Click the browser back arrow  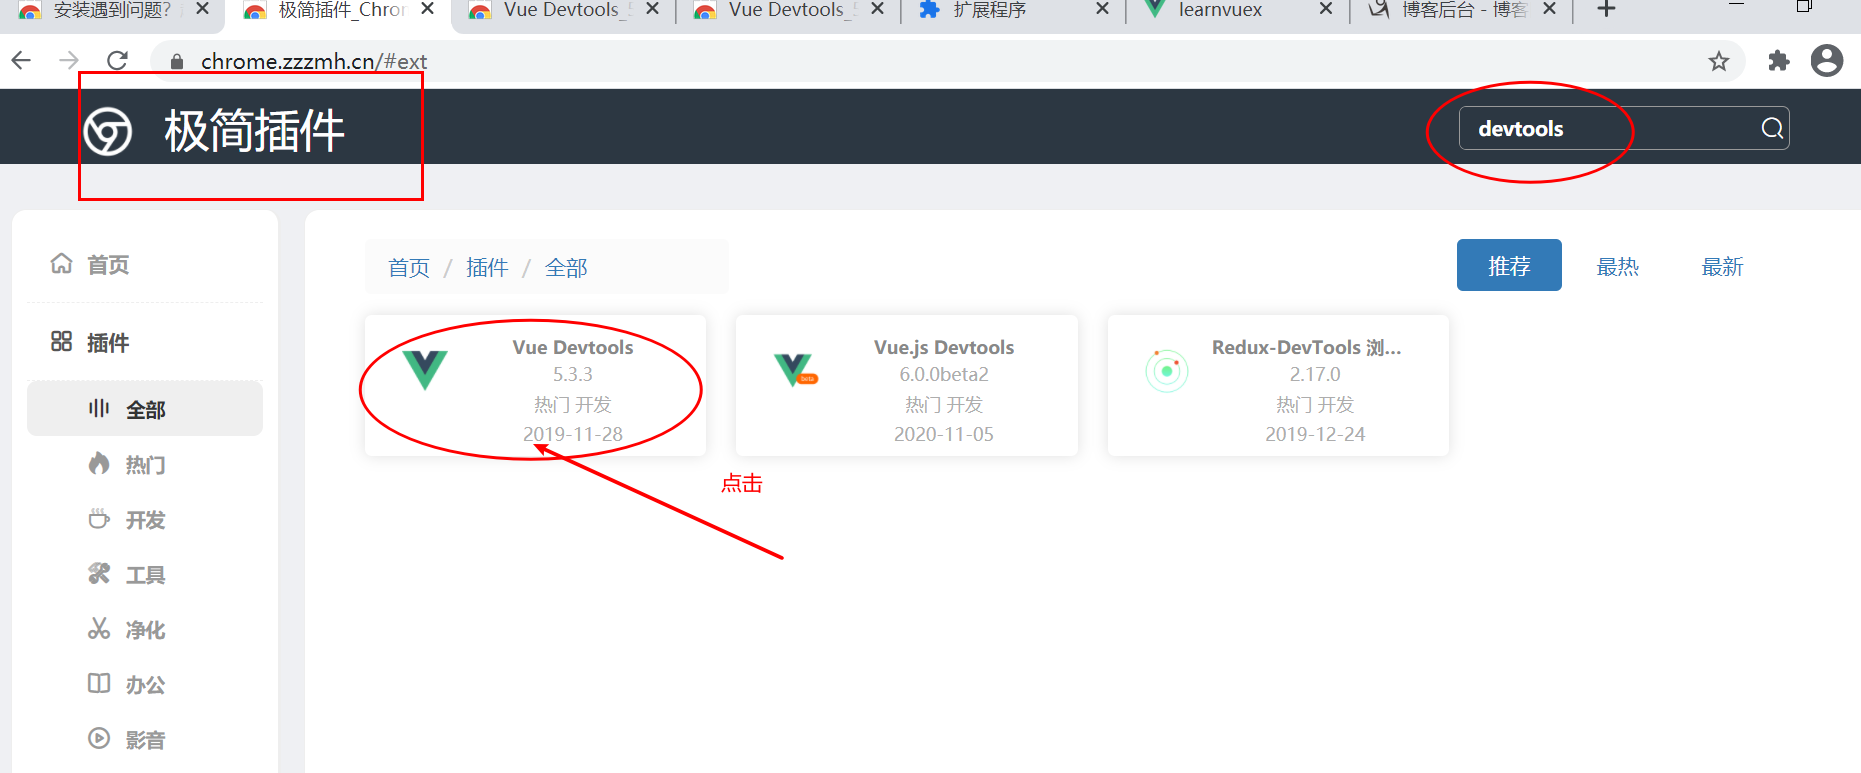coord(21,61)
